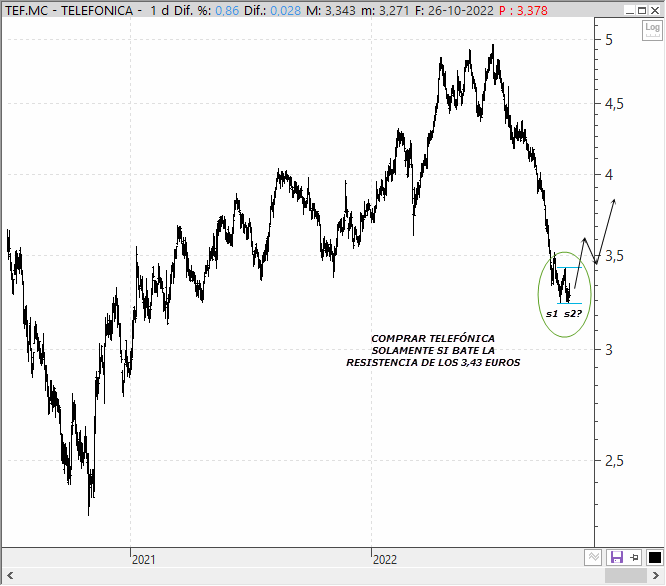Image resolution: width=666 pixels, height=586 pixels.
Task: Click the TEF.MC - TELEFONICA title text
Action: 69,11
